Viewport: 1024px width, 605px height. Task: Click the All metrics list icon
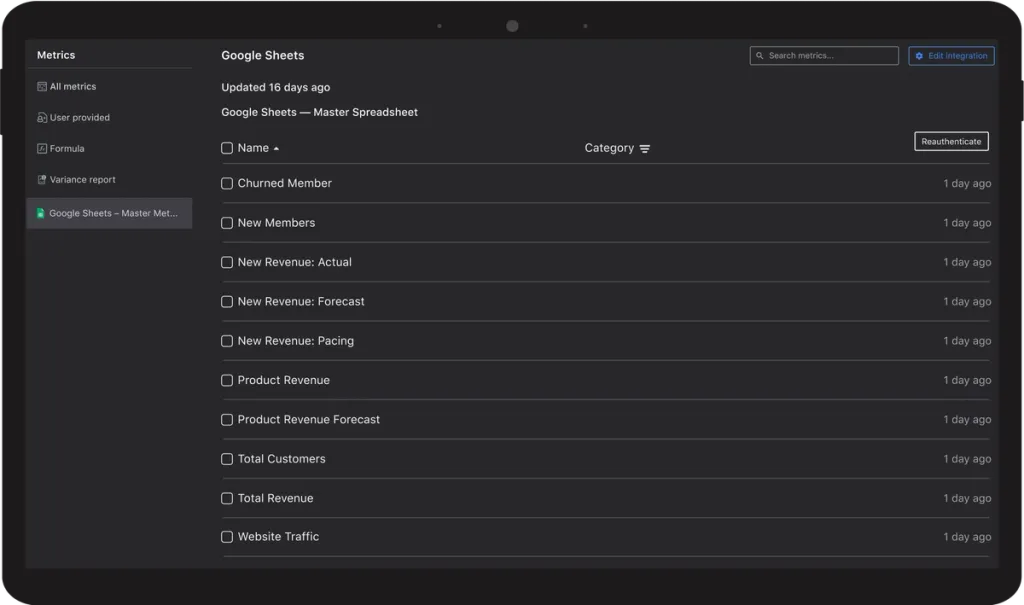pos(42,86)
